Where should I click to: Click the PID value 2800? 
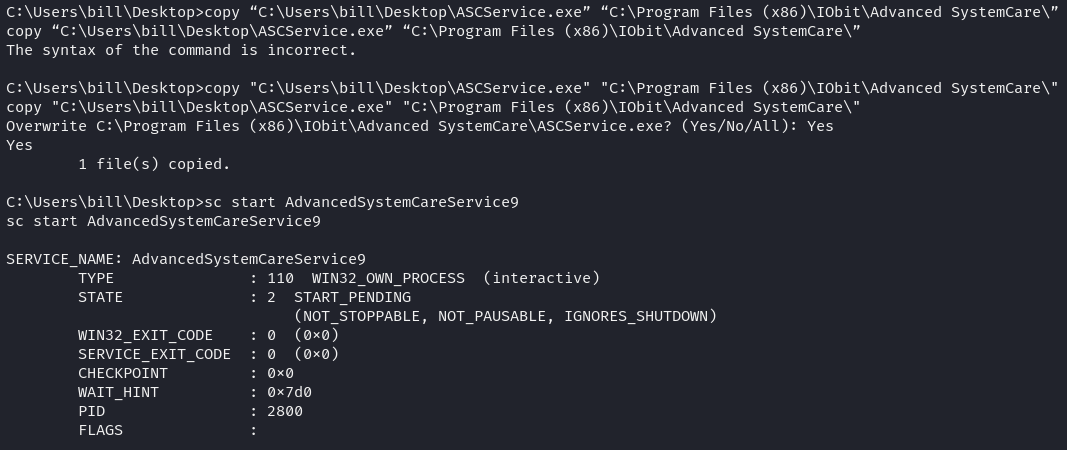[x=285, y=411]
